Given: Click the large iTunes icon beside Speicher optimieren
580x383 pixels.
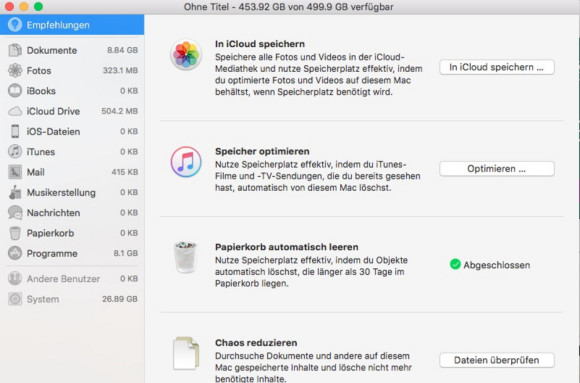Looking at the screenshot, I should [186, 162].
